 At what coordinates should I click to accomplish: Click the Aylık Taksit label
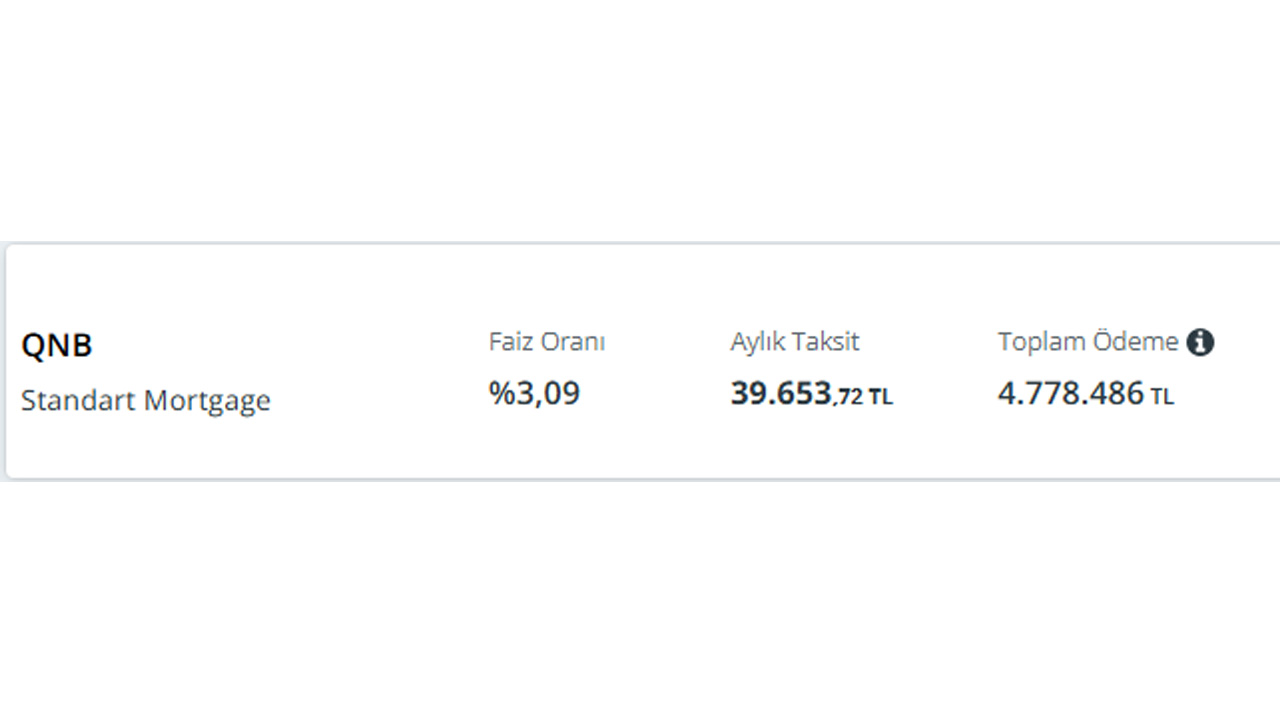[x=795, y=342]
